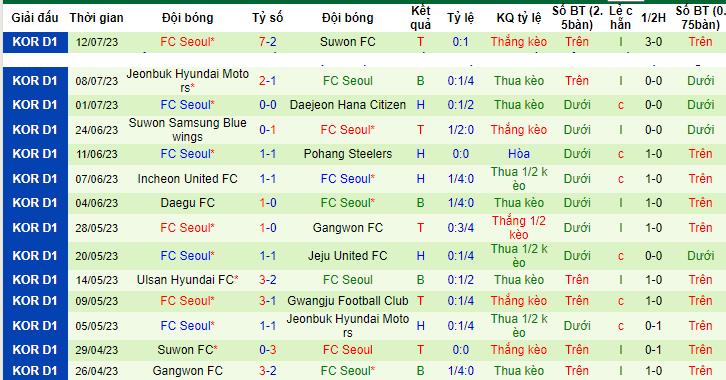Click the Giải đấu column header
726x380 pixels.
tap(35, 18)
